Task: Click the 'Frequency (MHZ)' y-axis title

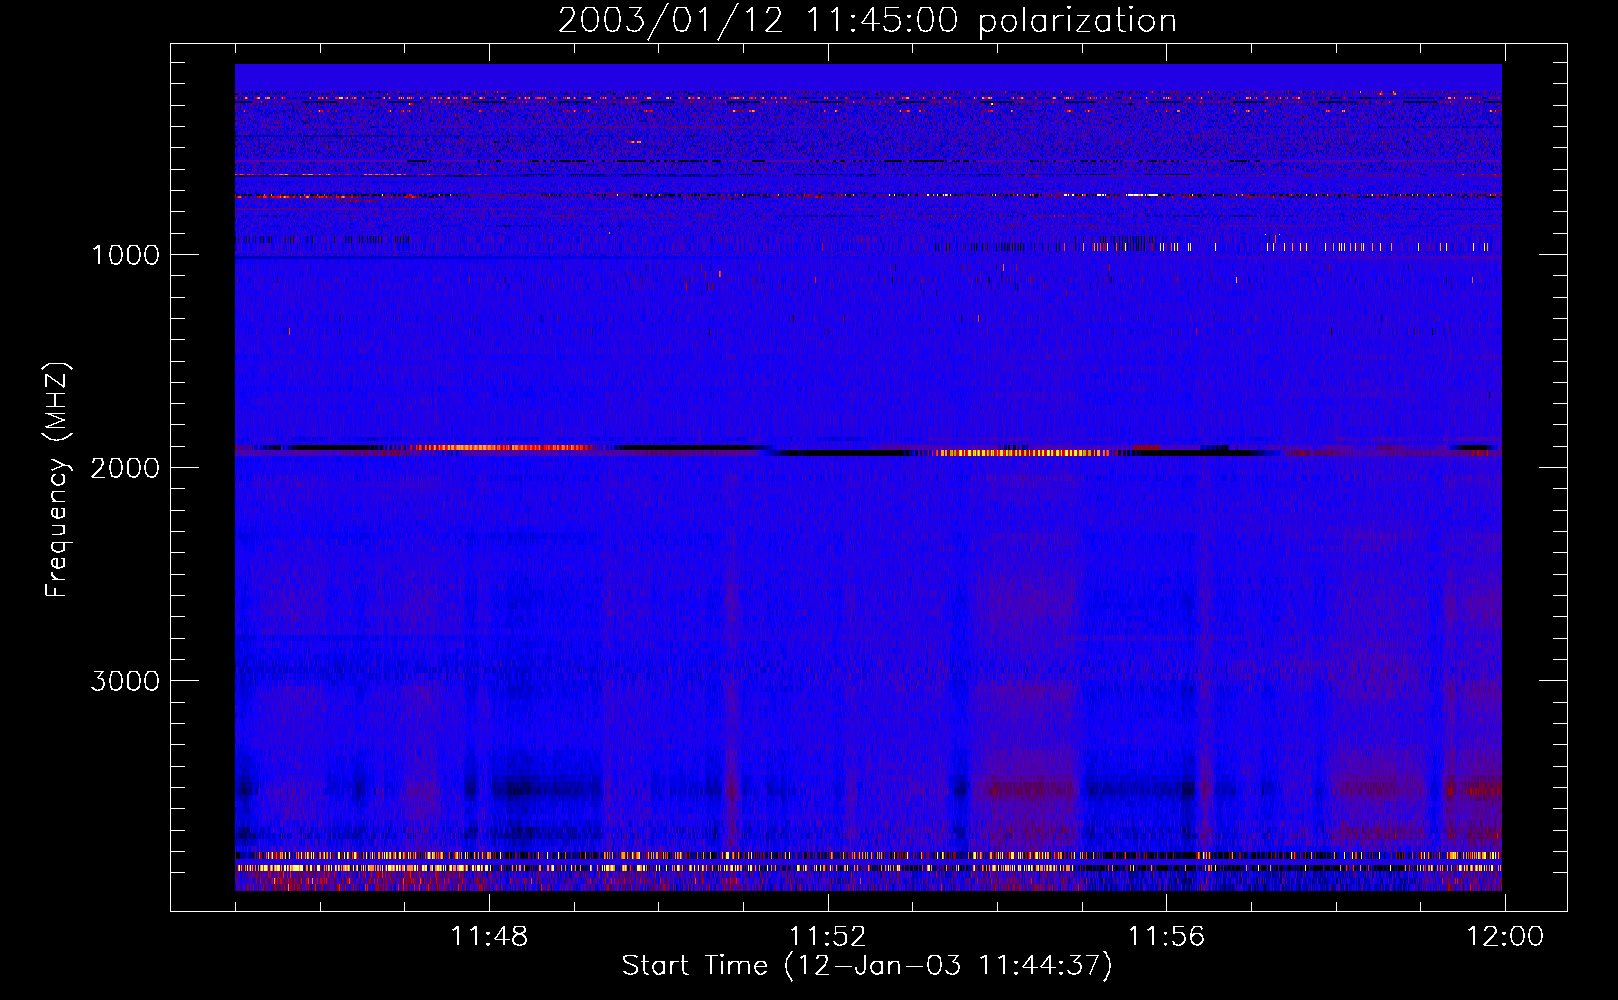Action: 57,479
